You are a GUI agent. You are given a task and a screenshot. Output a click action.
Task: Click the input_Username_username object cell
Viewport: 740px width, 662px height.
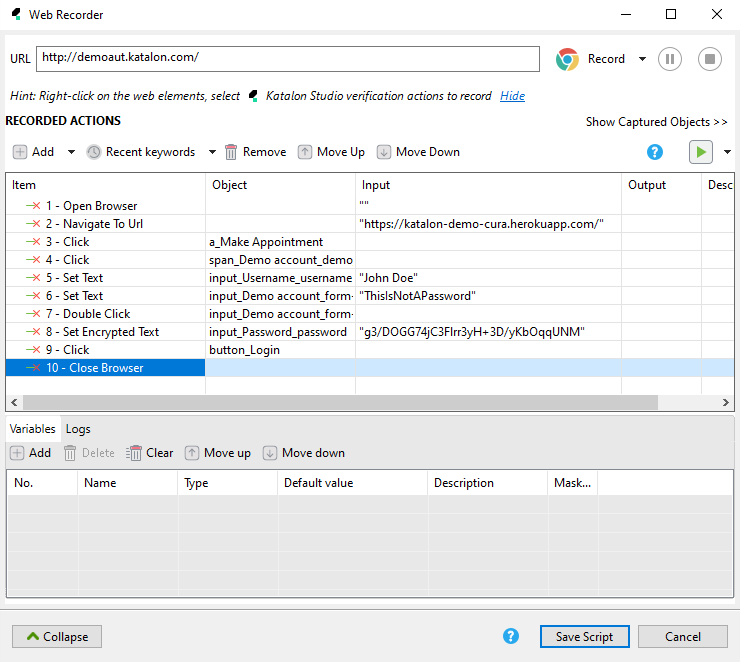click(x=280, y=277)
